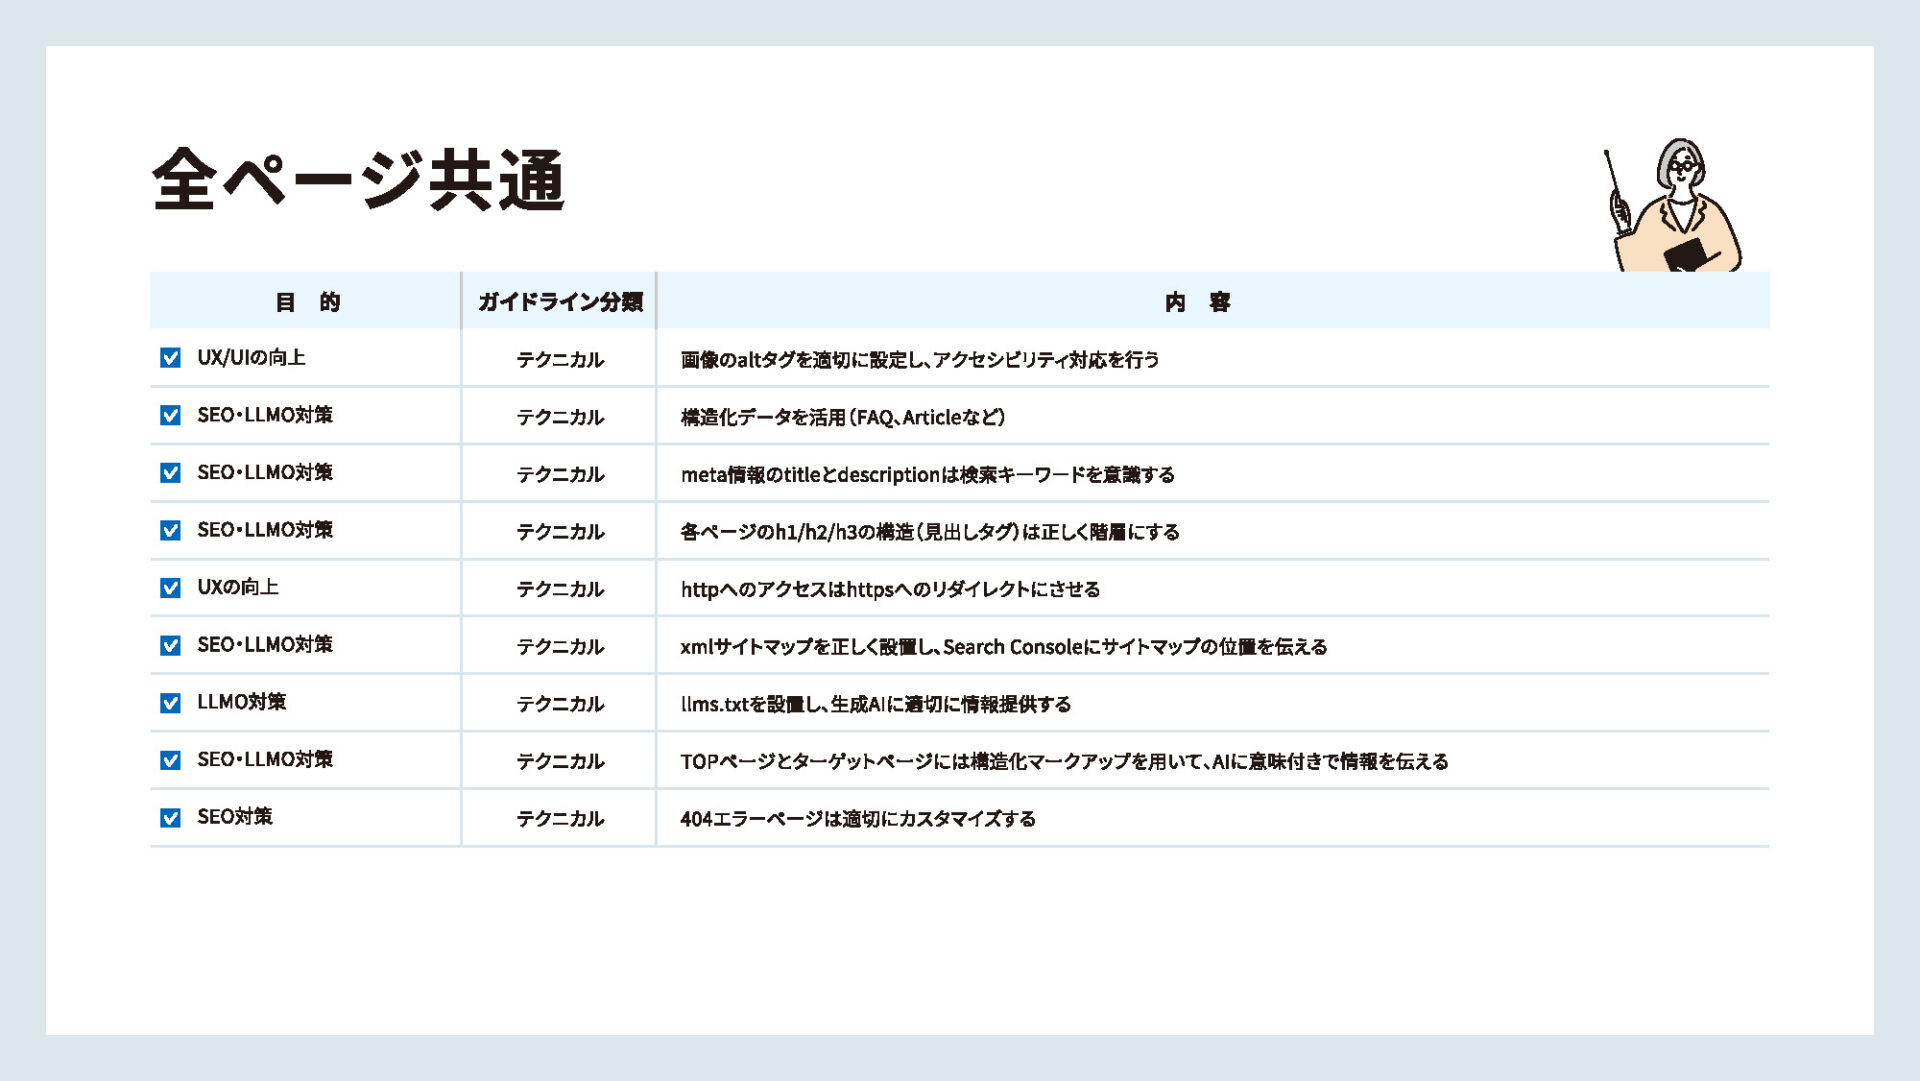1920x1081 pixels.
Task: Select the alt tag accessibility text
Action: pyautogui.click(x=919, y=360)
